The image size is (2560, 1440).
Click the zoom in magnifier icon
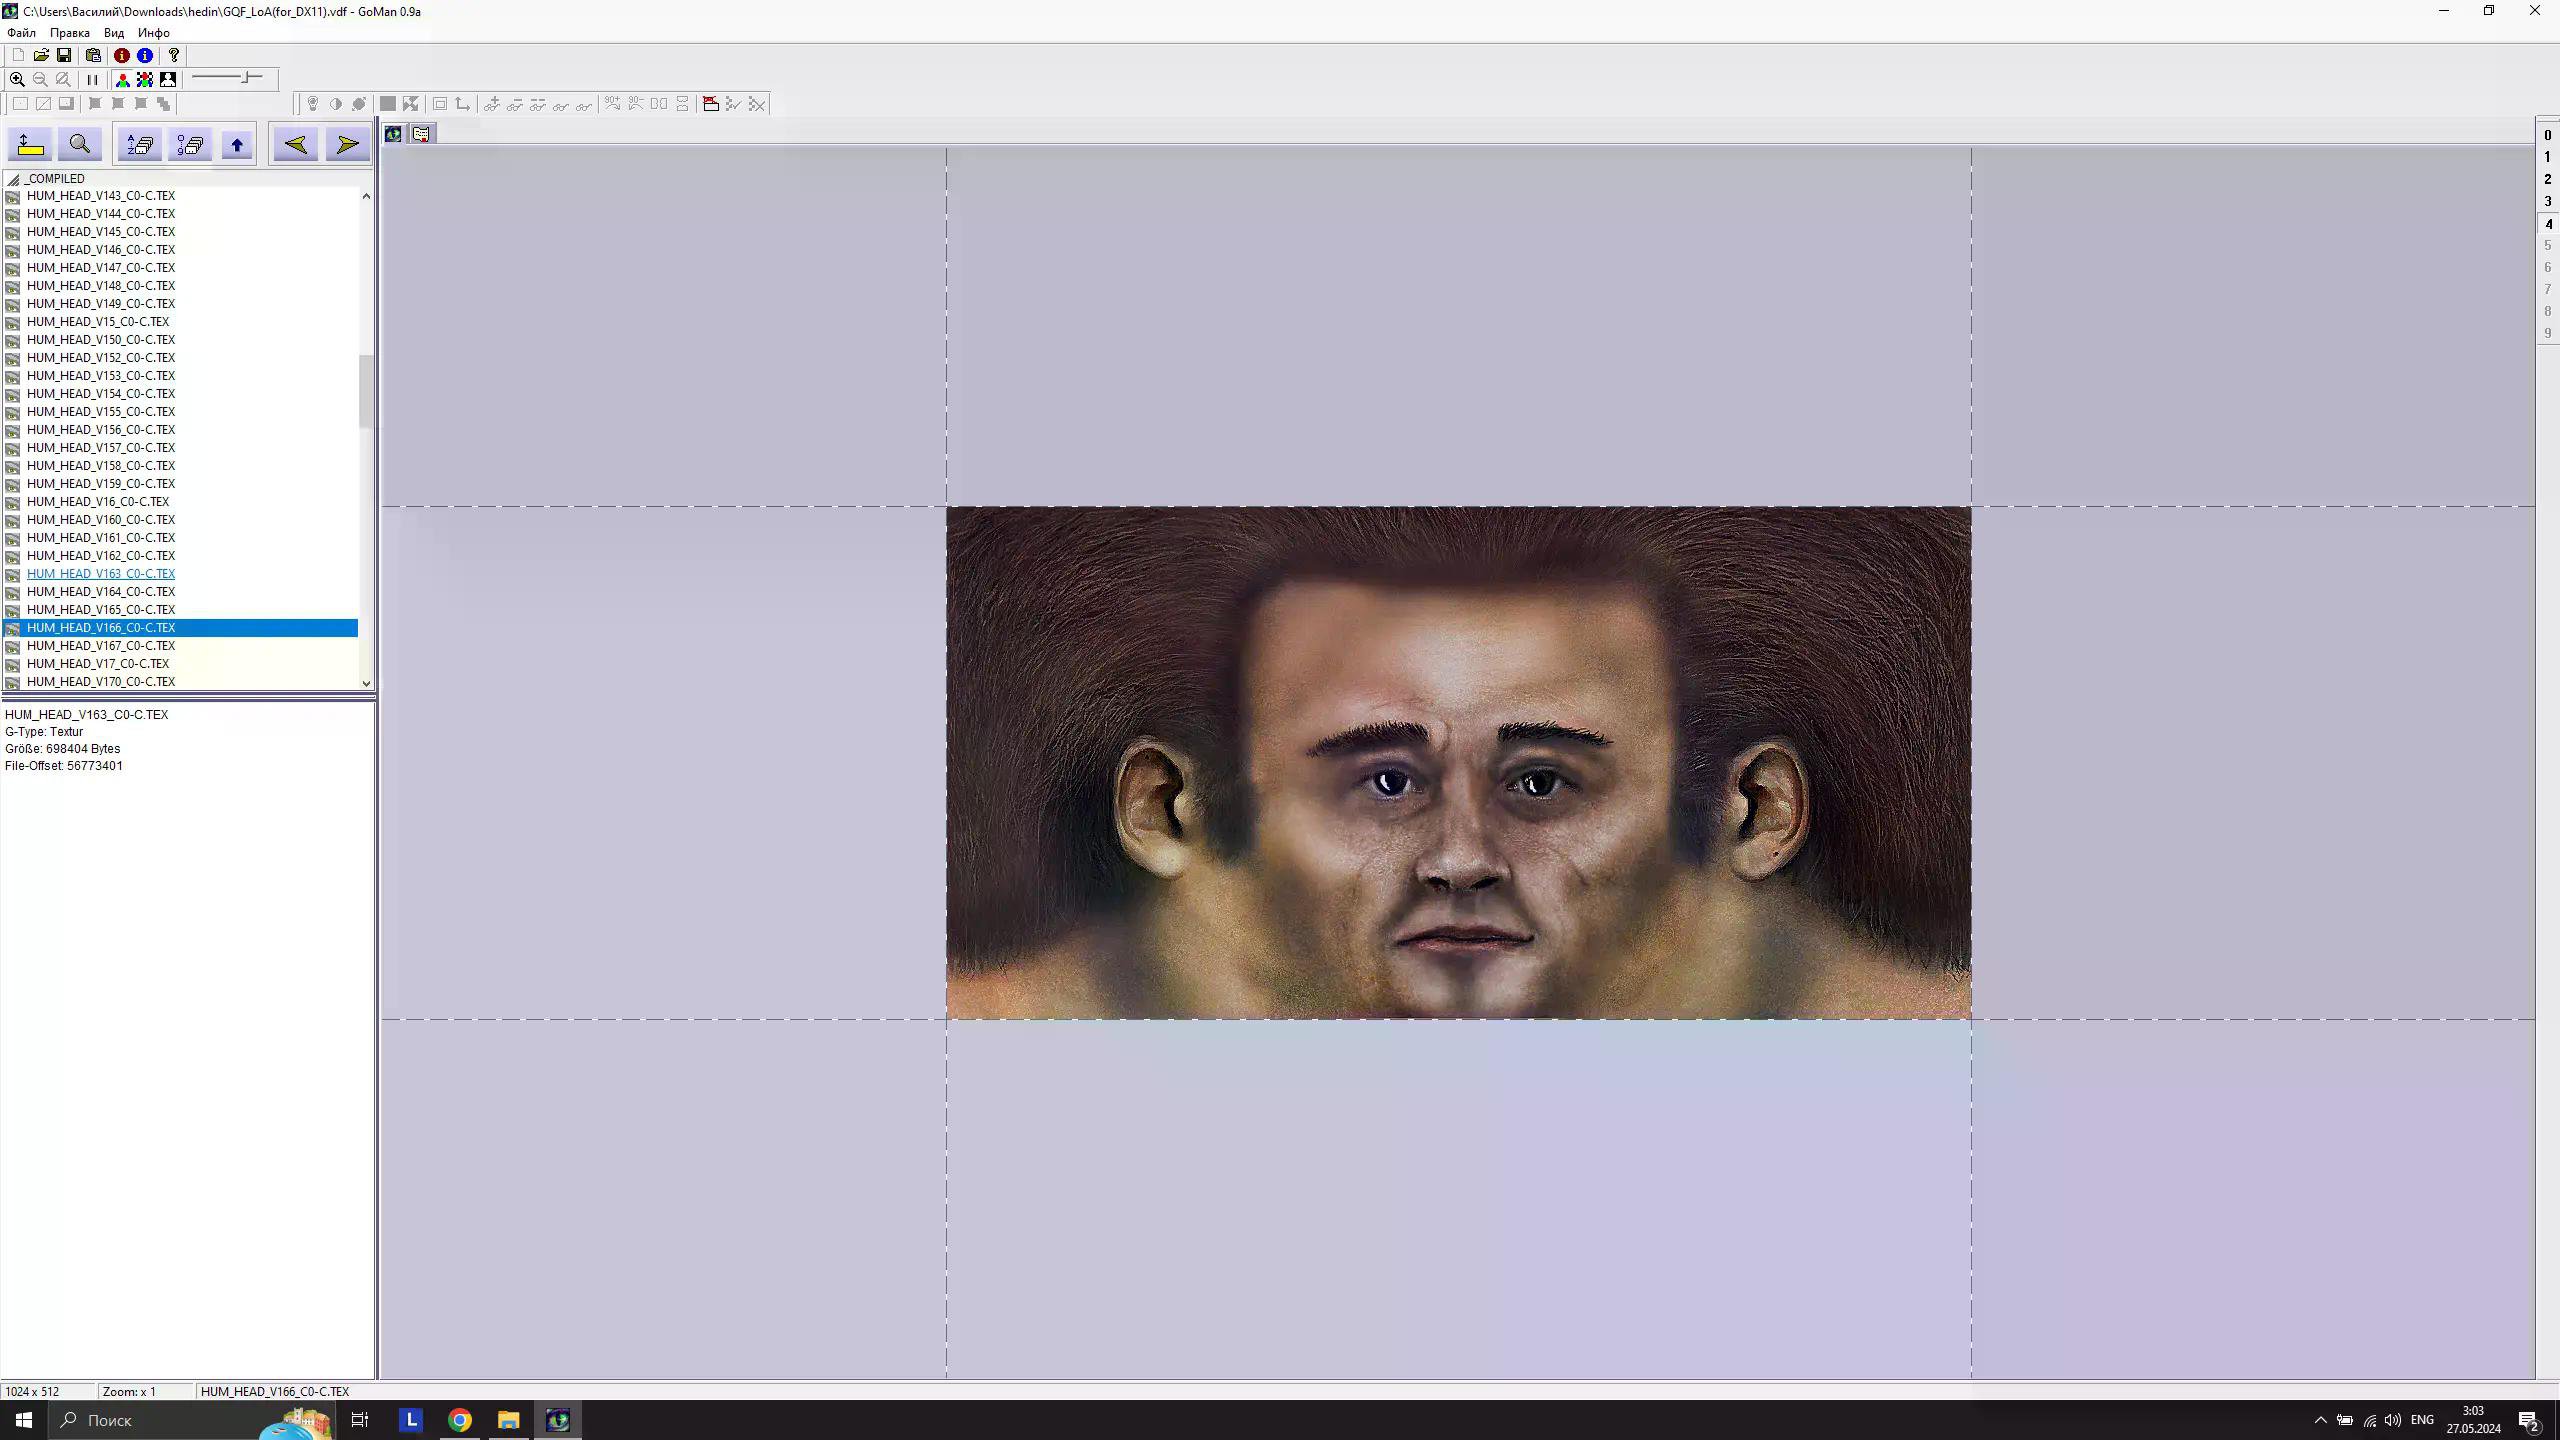17,79
